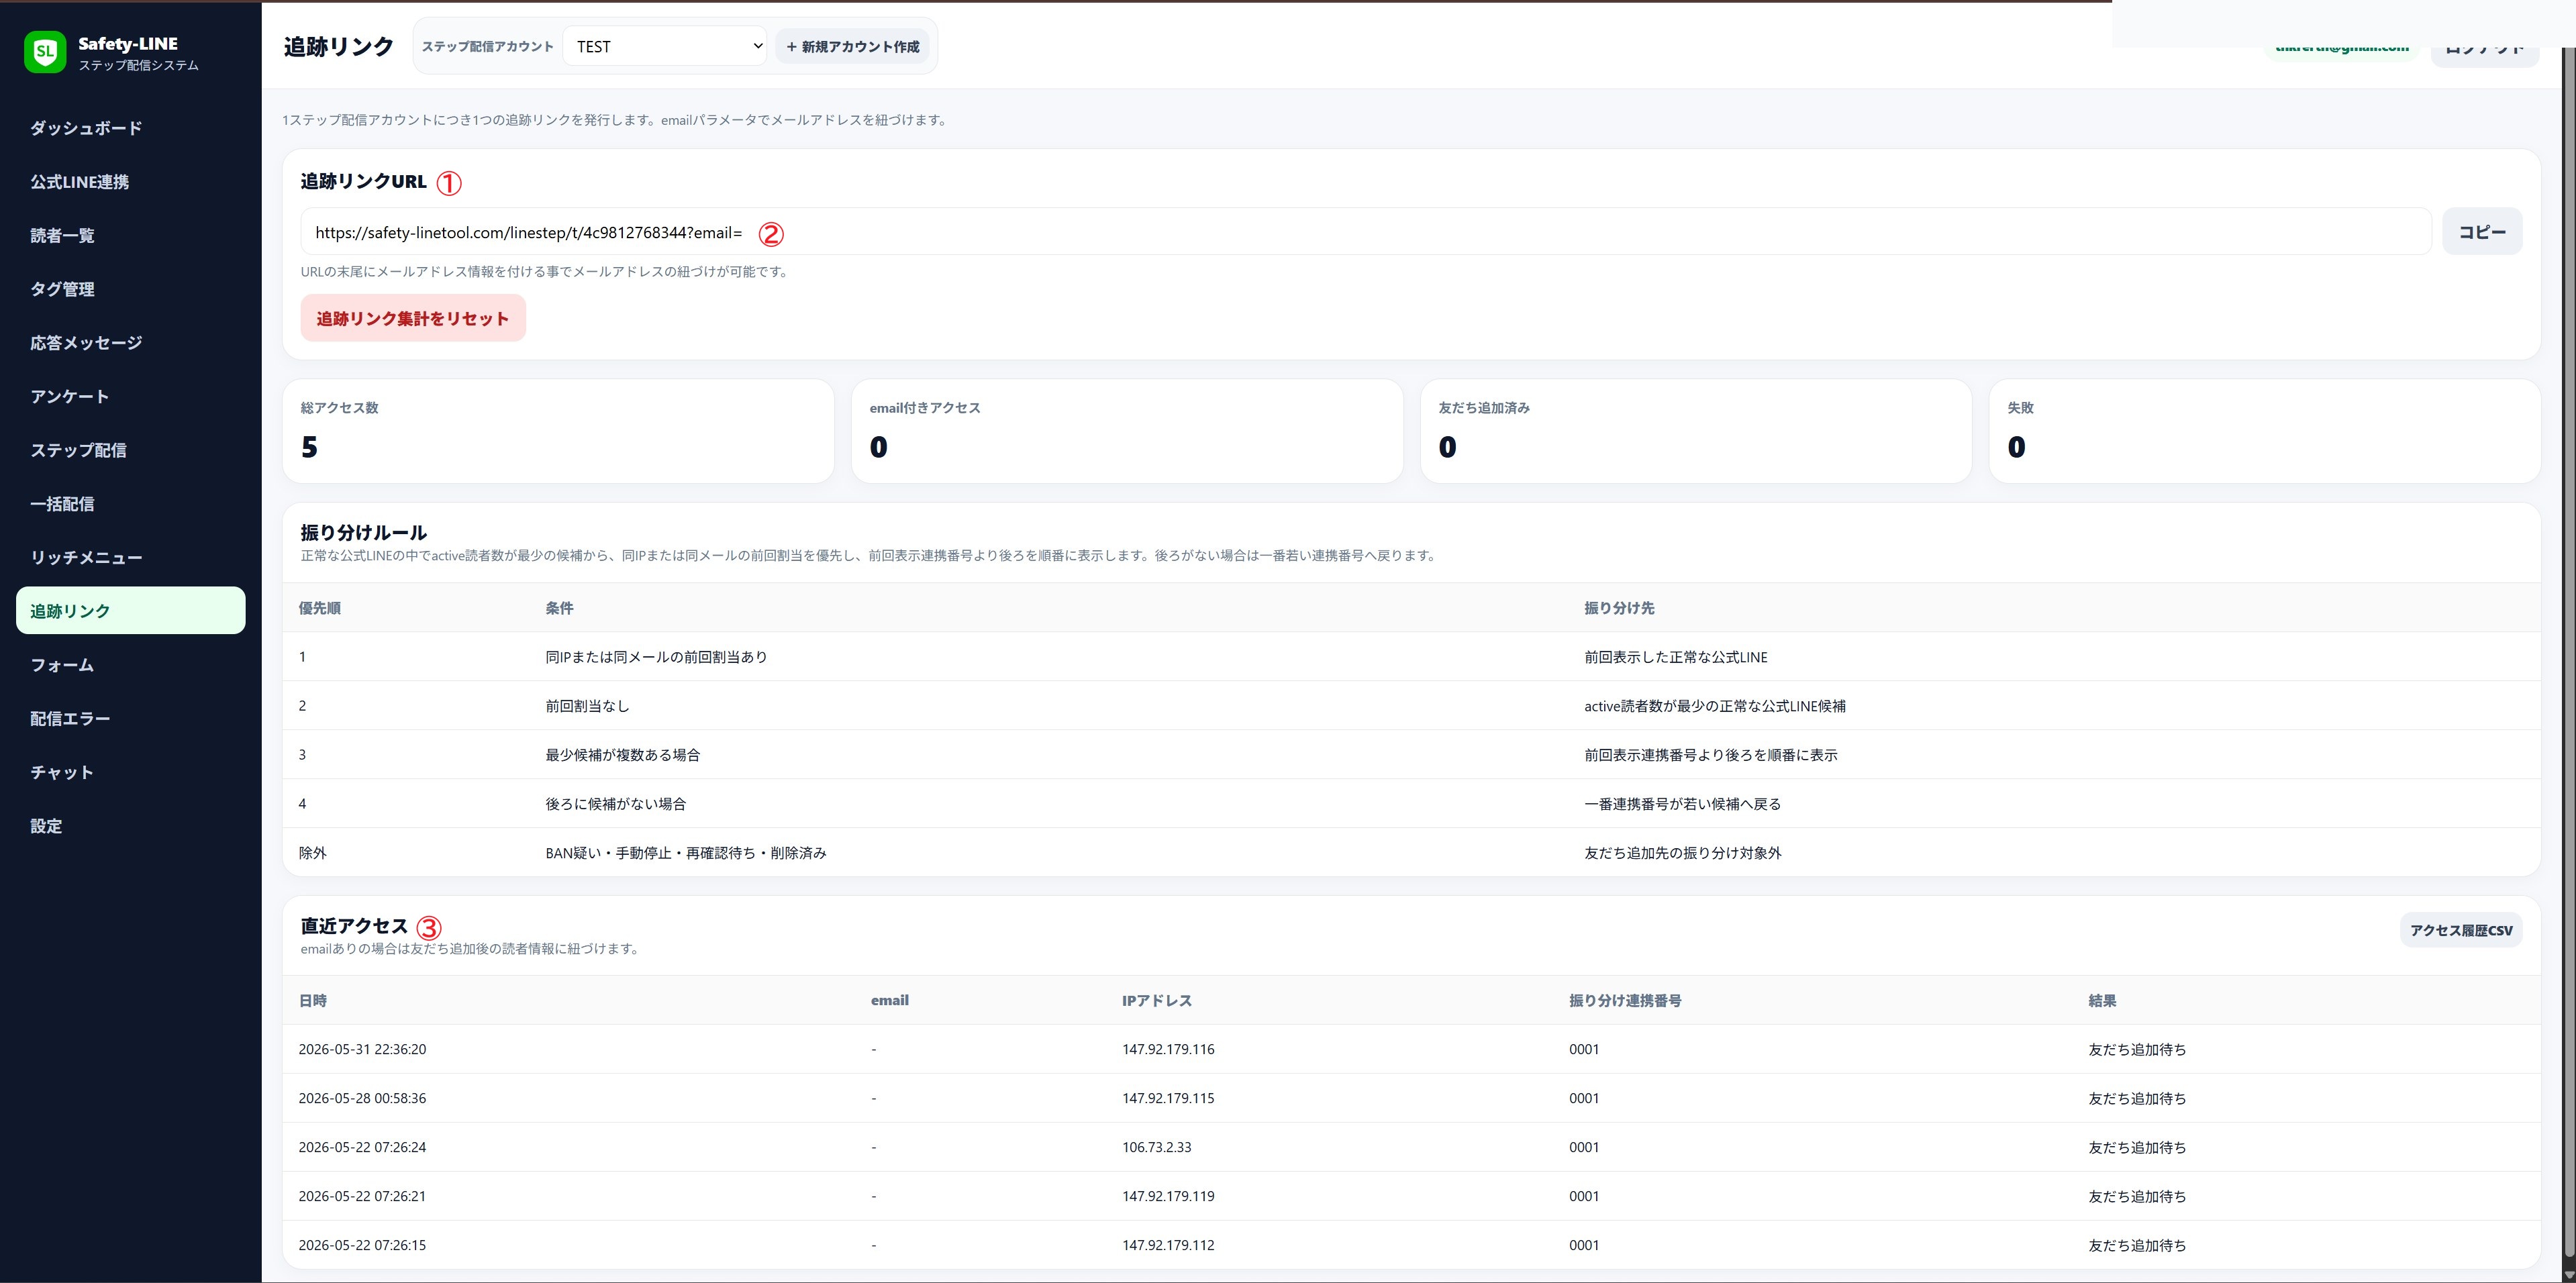Screen dimensions: 2576x1283
Task: Click IP address 147.92.179.119
Action: [x=1168, y=1196]
